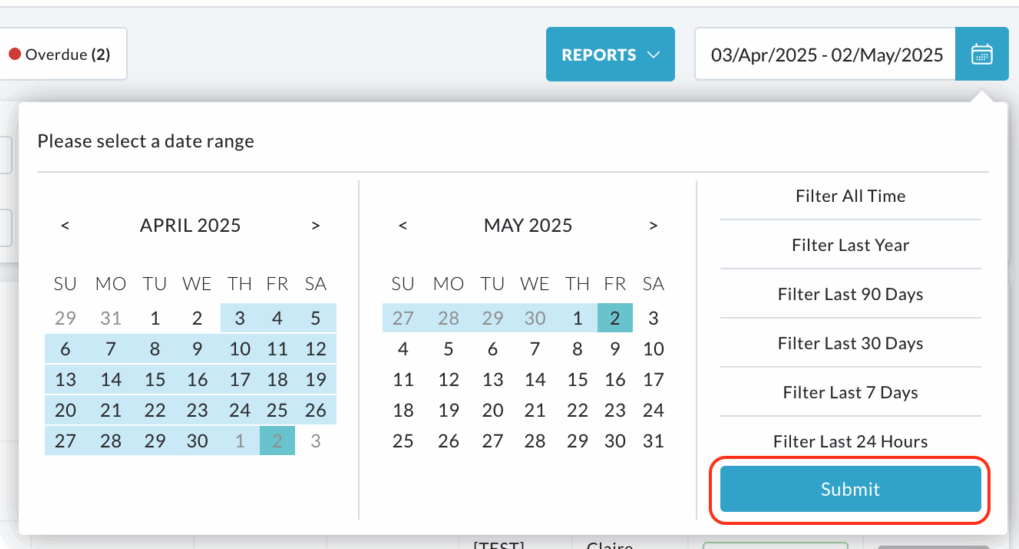Pick Filter Last 7 Days
The width and height of the screenshot is (1019, 549).
(850, 392)
